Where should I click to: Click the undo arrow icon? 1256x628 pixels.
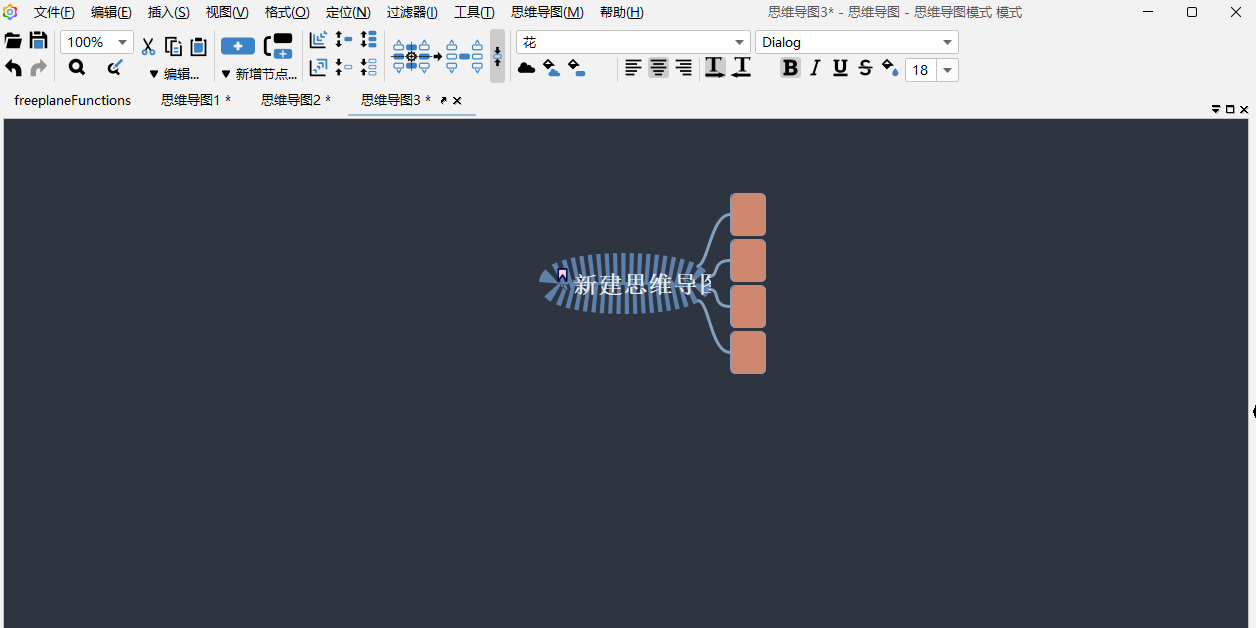(x=13, y=68)
